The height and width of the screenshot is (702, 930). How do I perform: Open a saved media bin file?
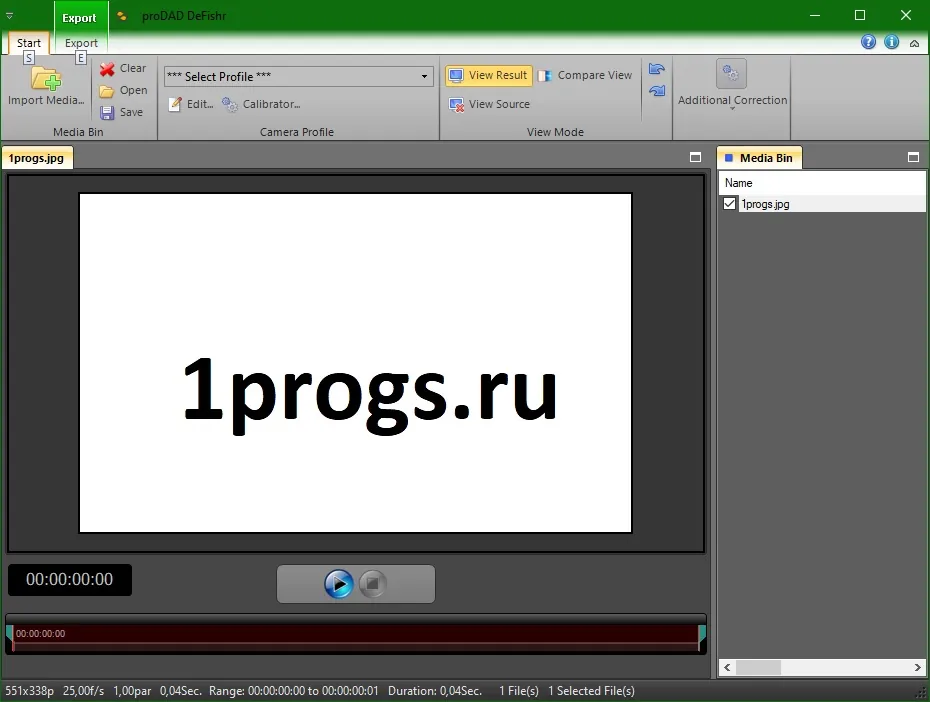pyautogui.click(x=124, y=91)
